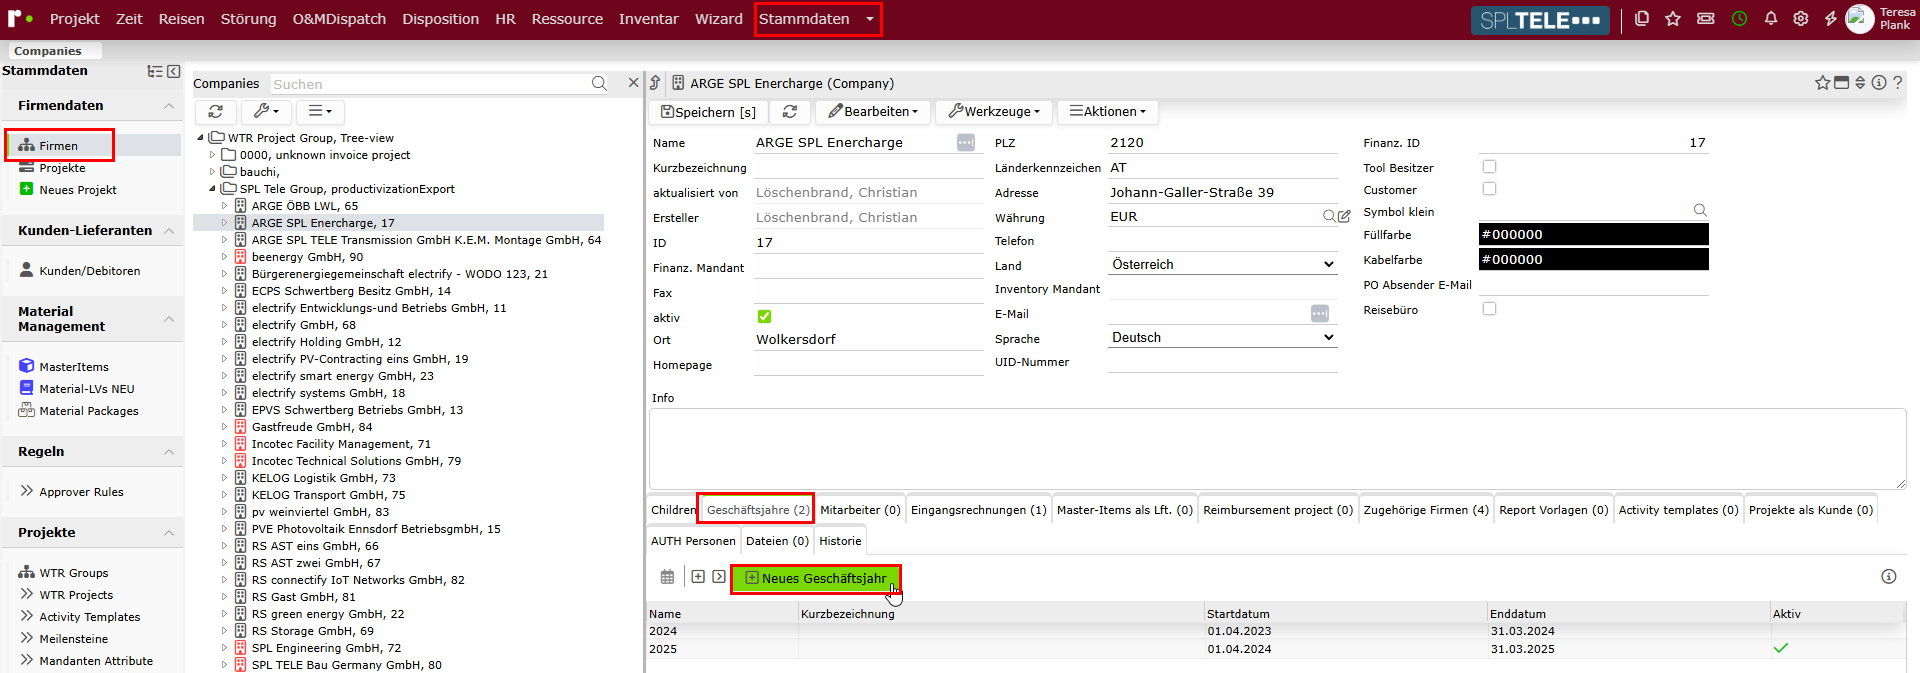The height and width of the screenshot is (673, 1920).
Task: Click the Füllfarbe black color field
Action: pos(1593,235)
